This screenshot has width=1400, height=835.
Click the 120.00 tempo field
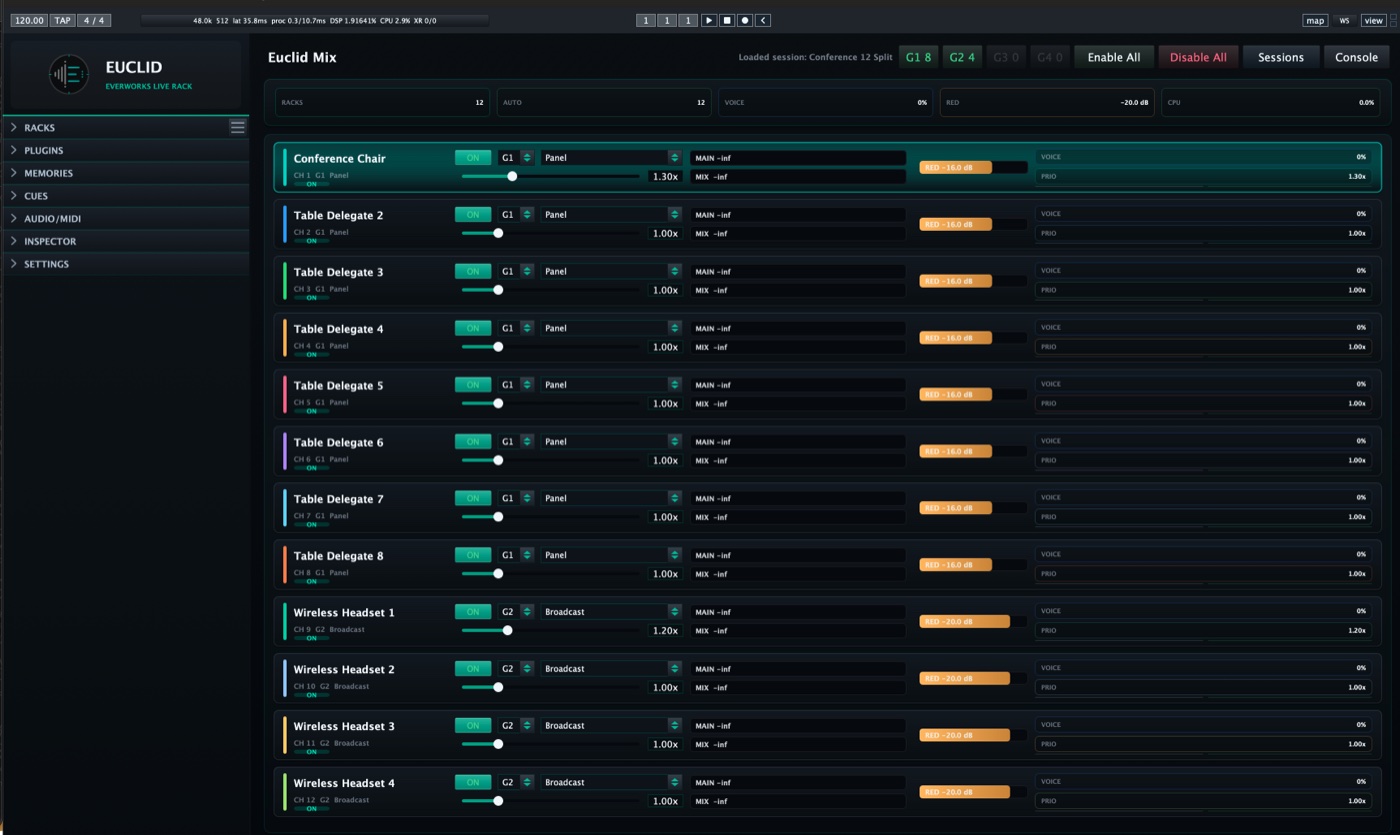(30, 20)
